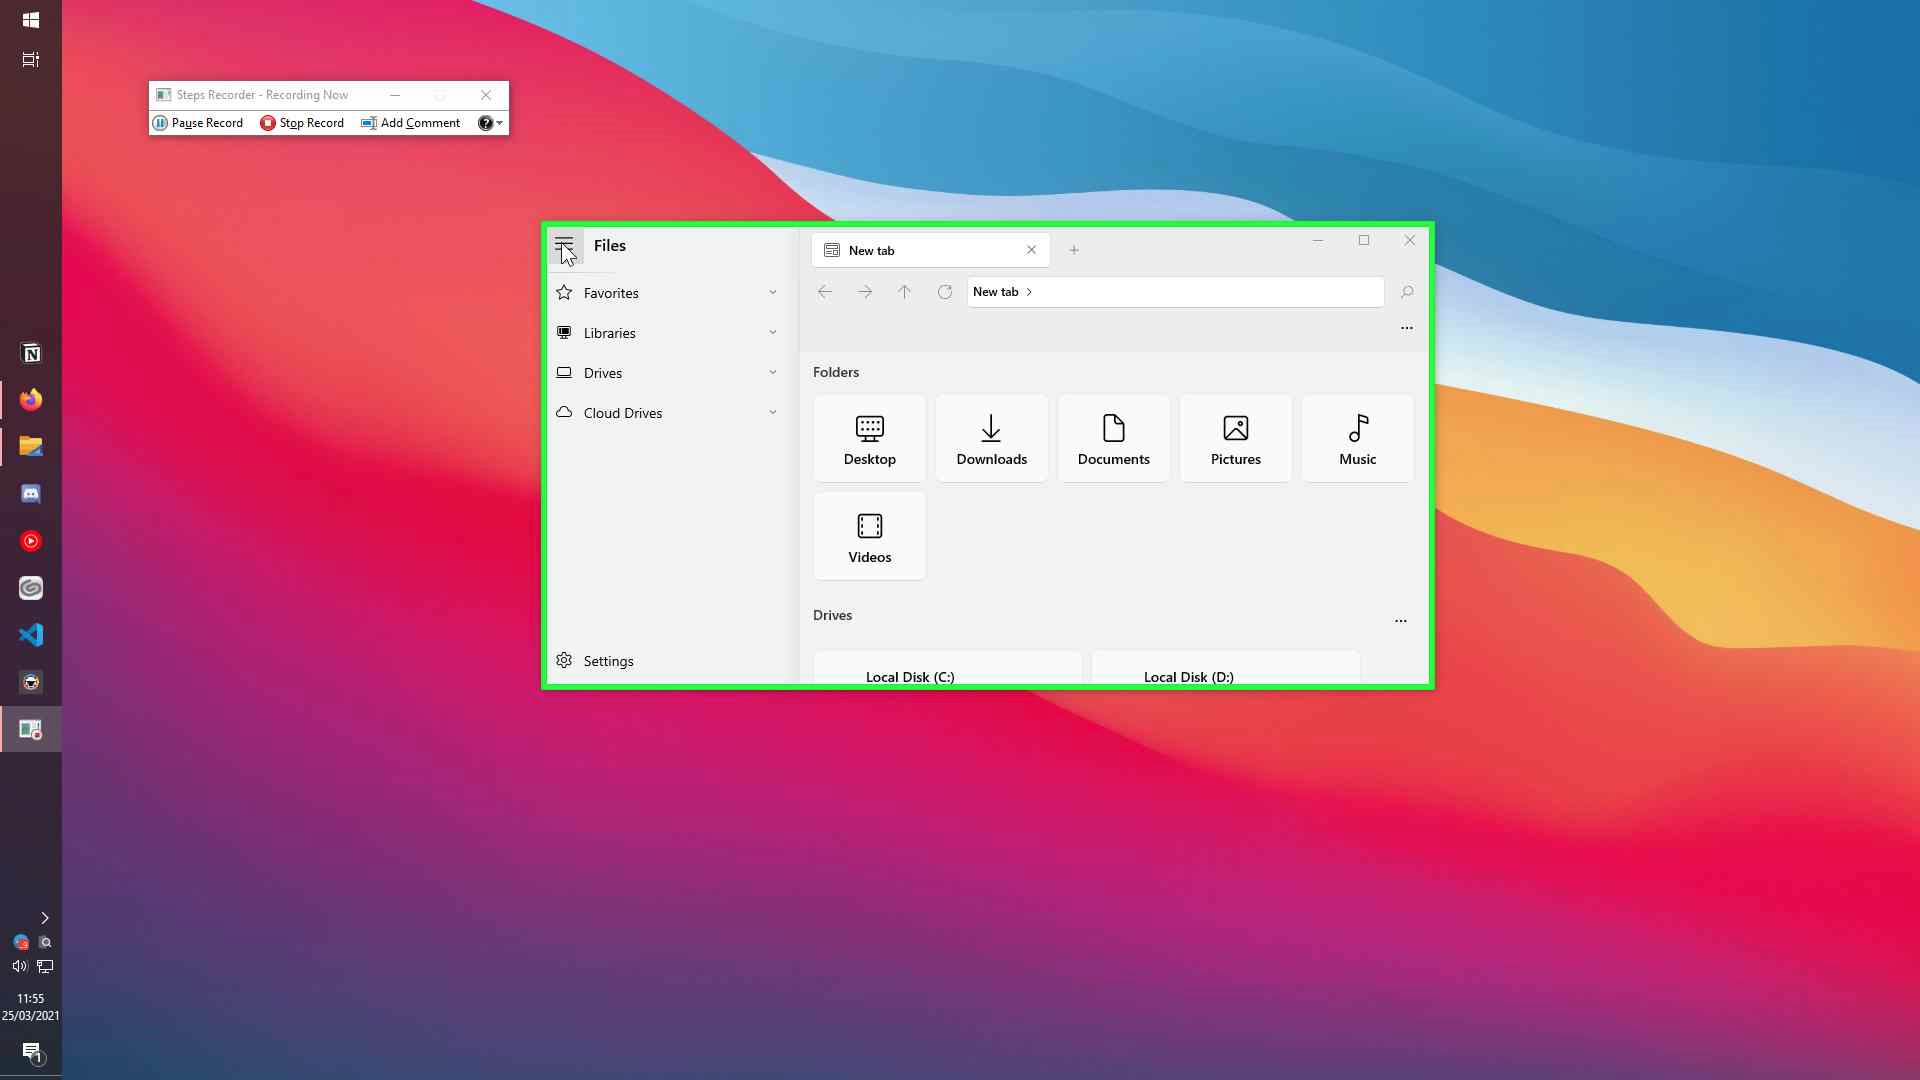Click the hamburger menu in Files
The width and height of the screenshot is (1920, 1080).
[565, 245]
